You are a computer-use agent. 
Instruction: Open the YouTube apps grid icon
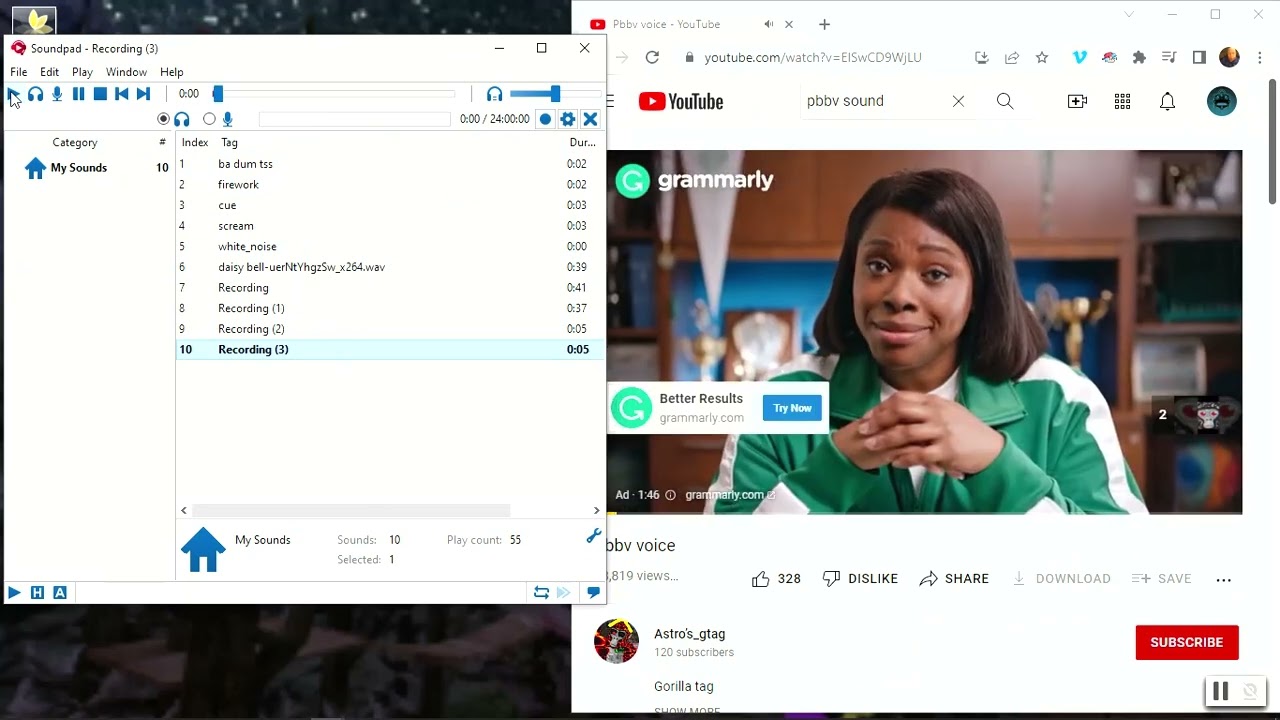1122,101
